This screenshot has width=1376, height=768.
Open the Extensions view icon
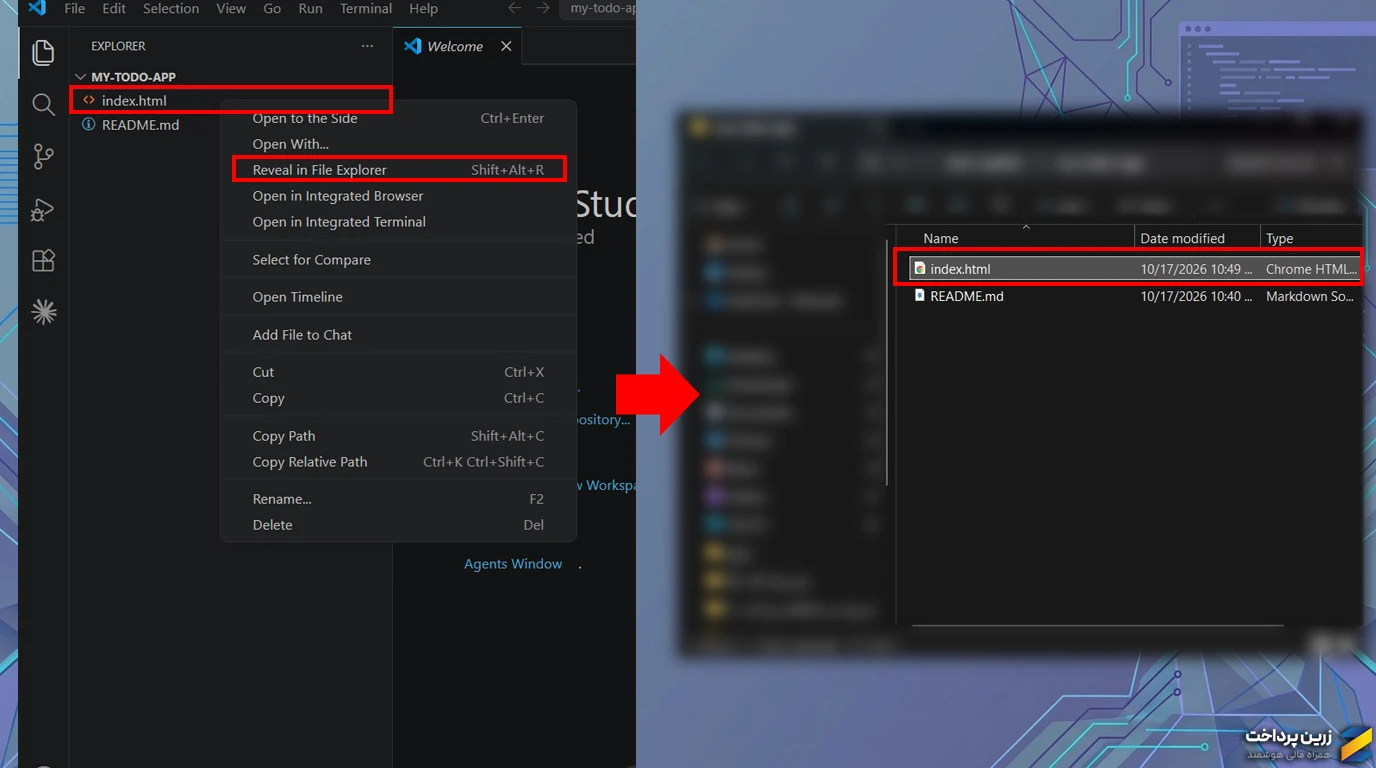(x=43, y=261)
